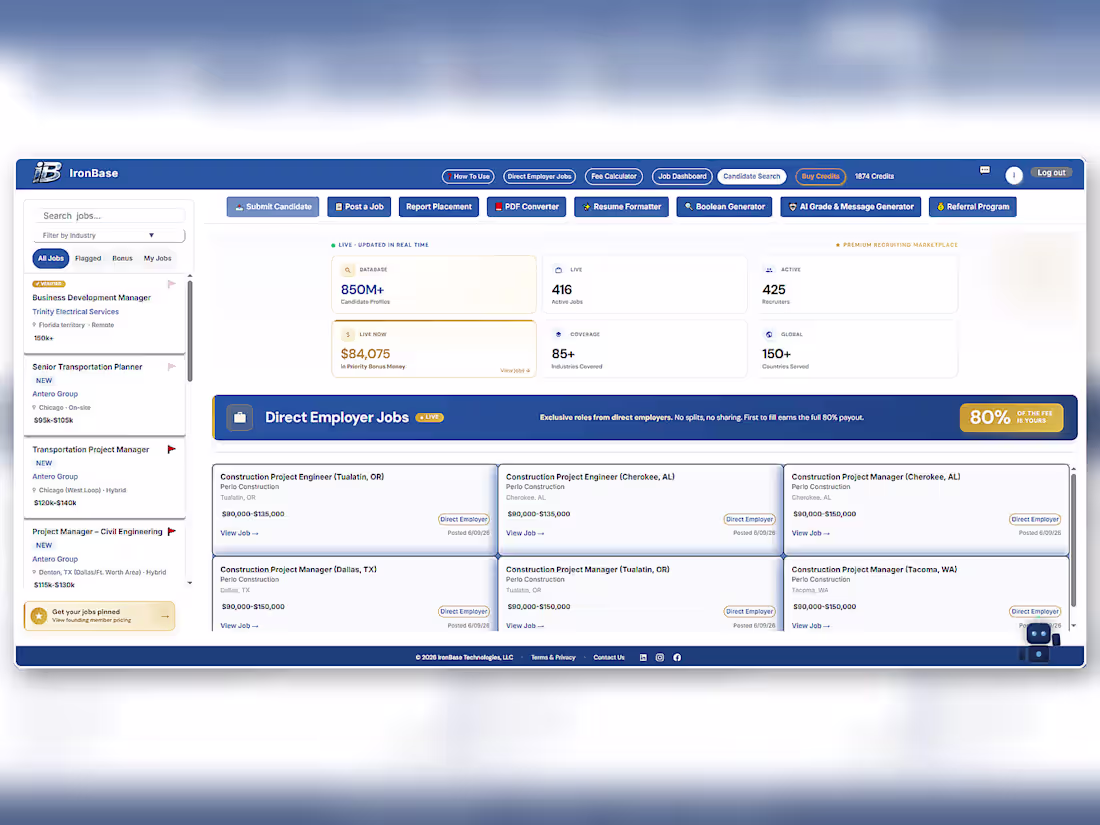Image resolution: width=1100 pixels, height=825 pixels.
Task: Unflag the Transportation Project Manager job
Action: click(172, 449)
